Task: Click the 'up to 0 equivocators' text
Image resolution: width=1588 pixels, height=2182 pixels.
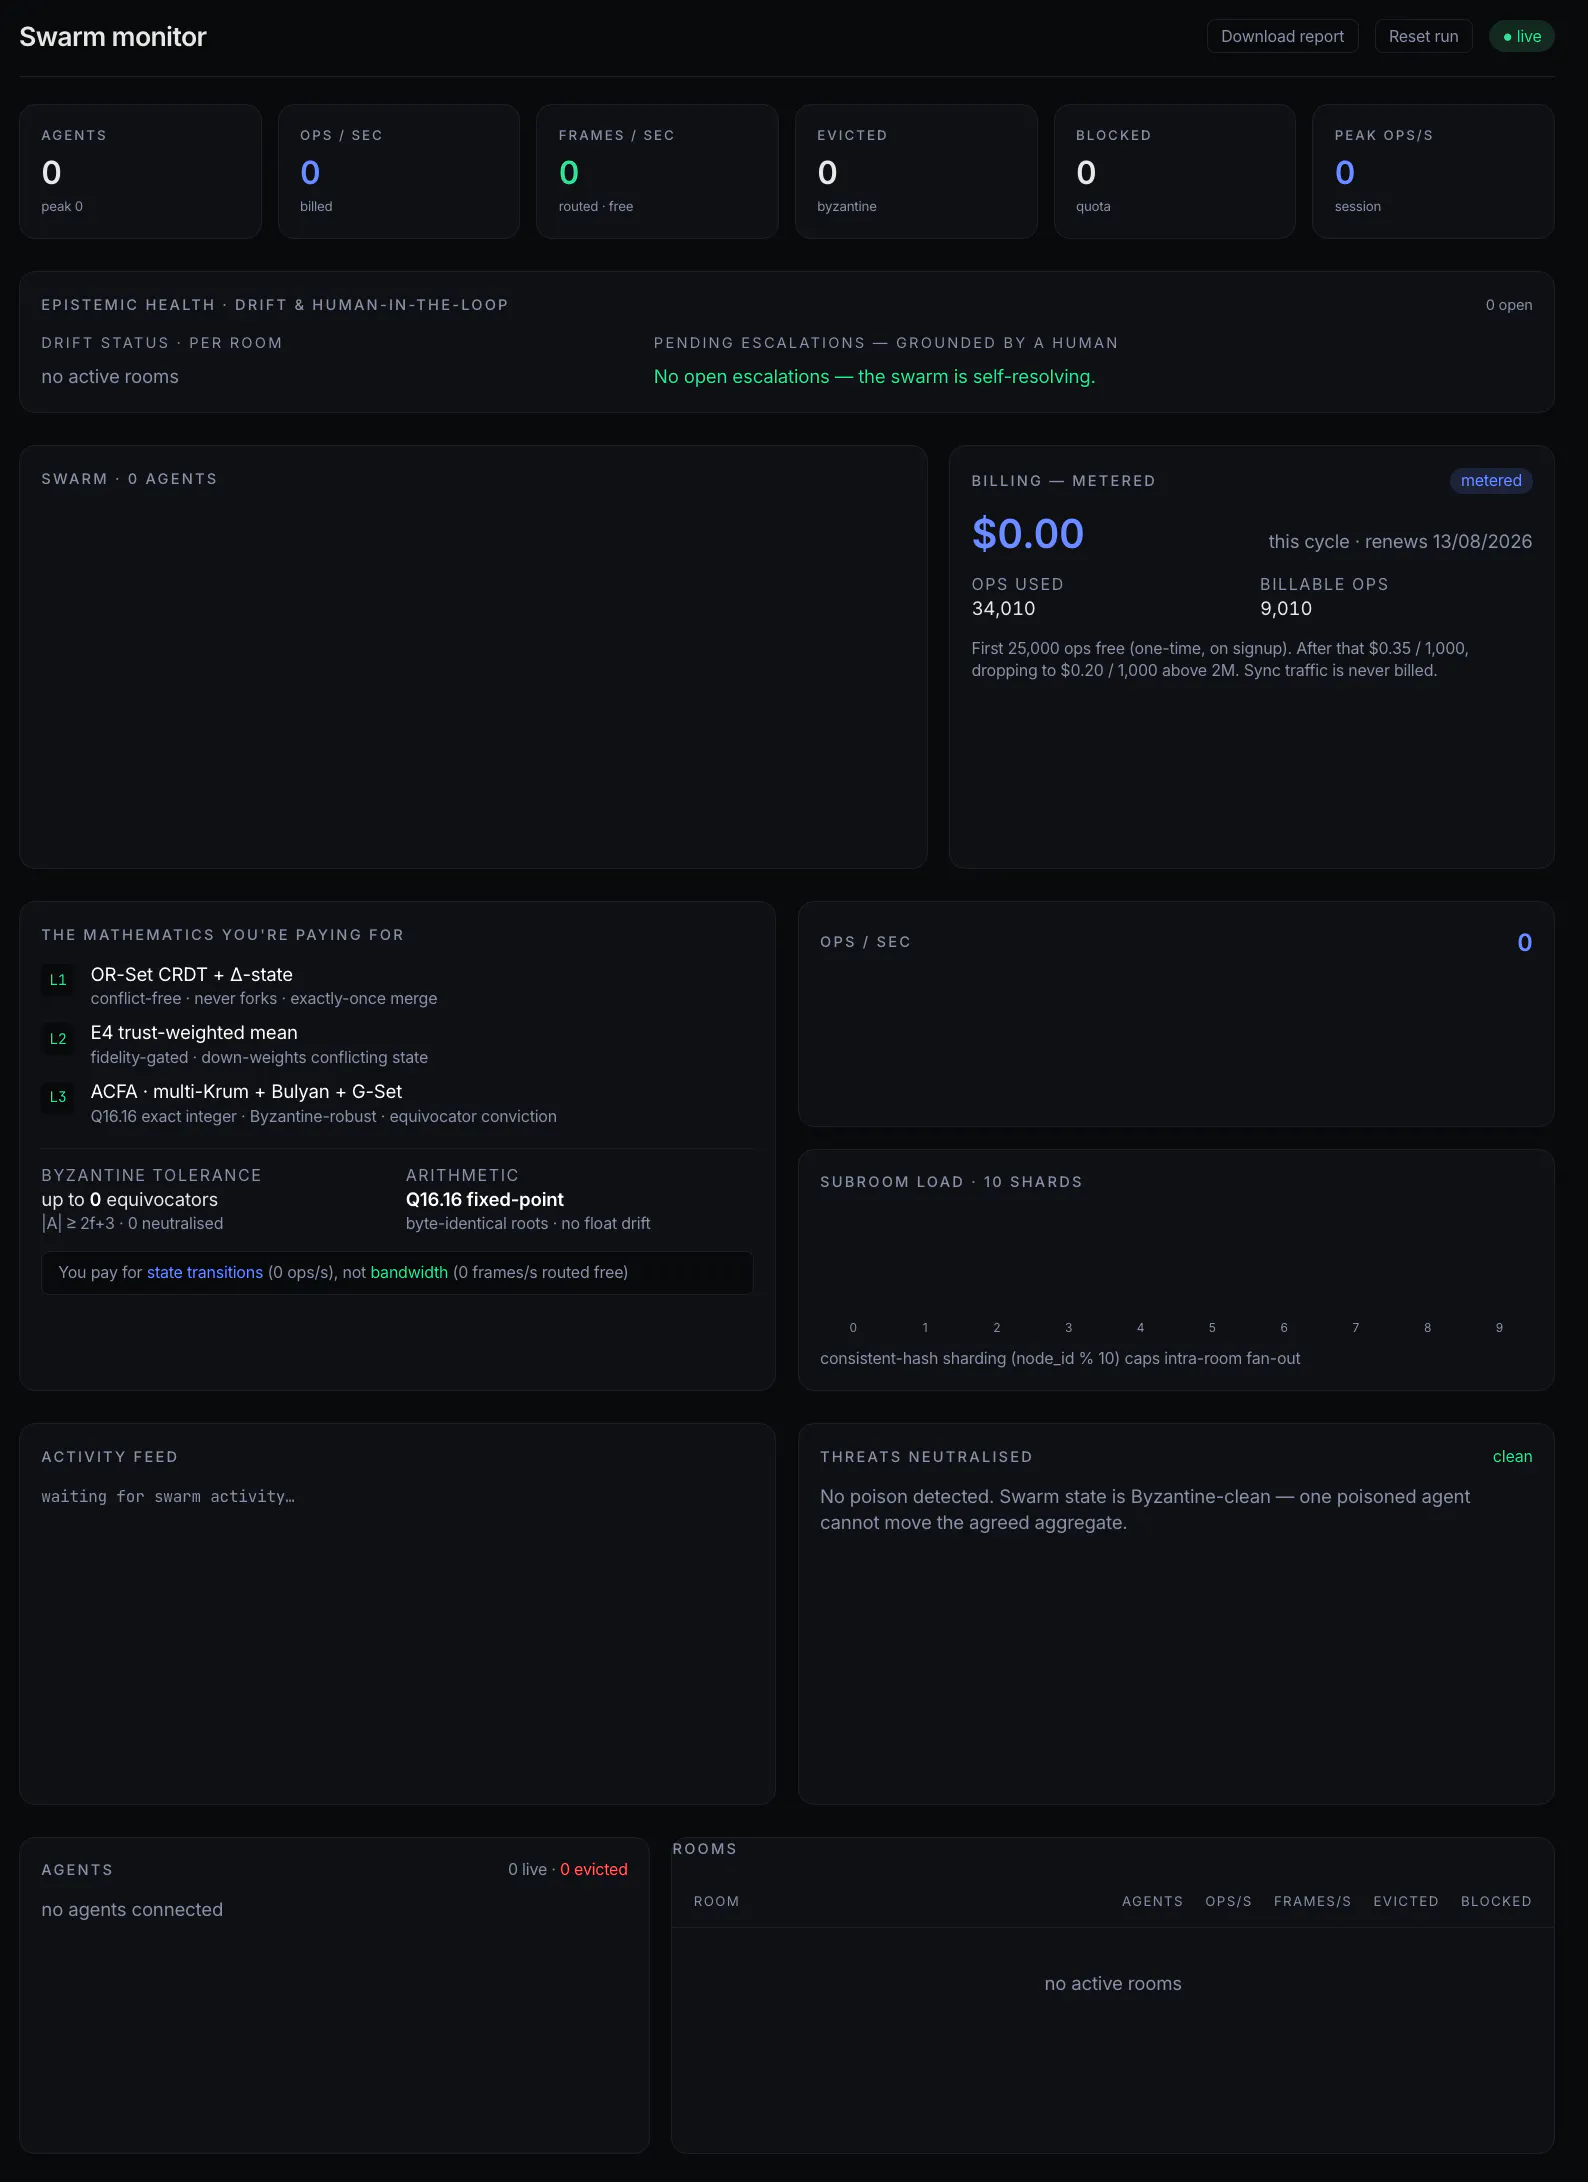Action: point(129,1199)
